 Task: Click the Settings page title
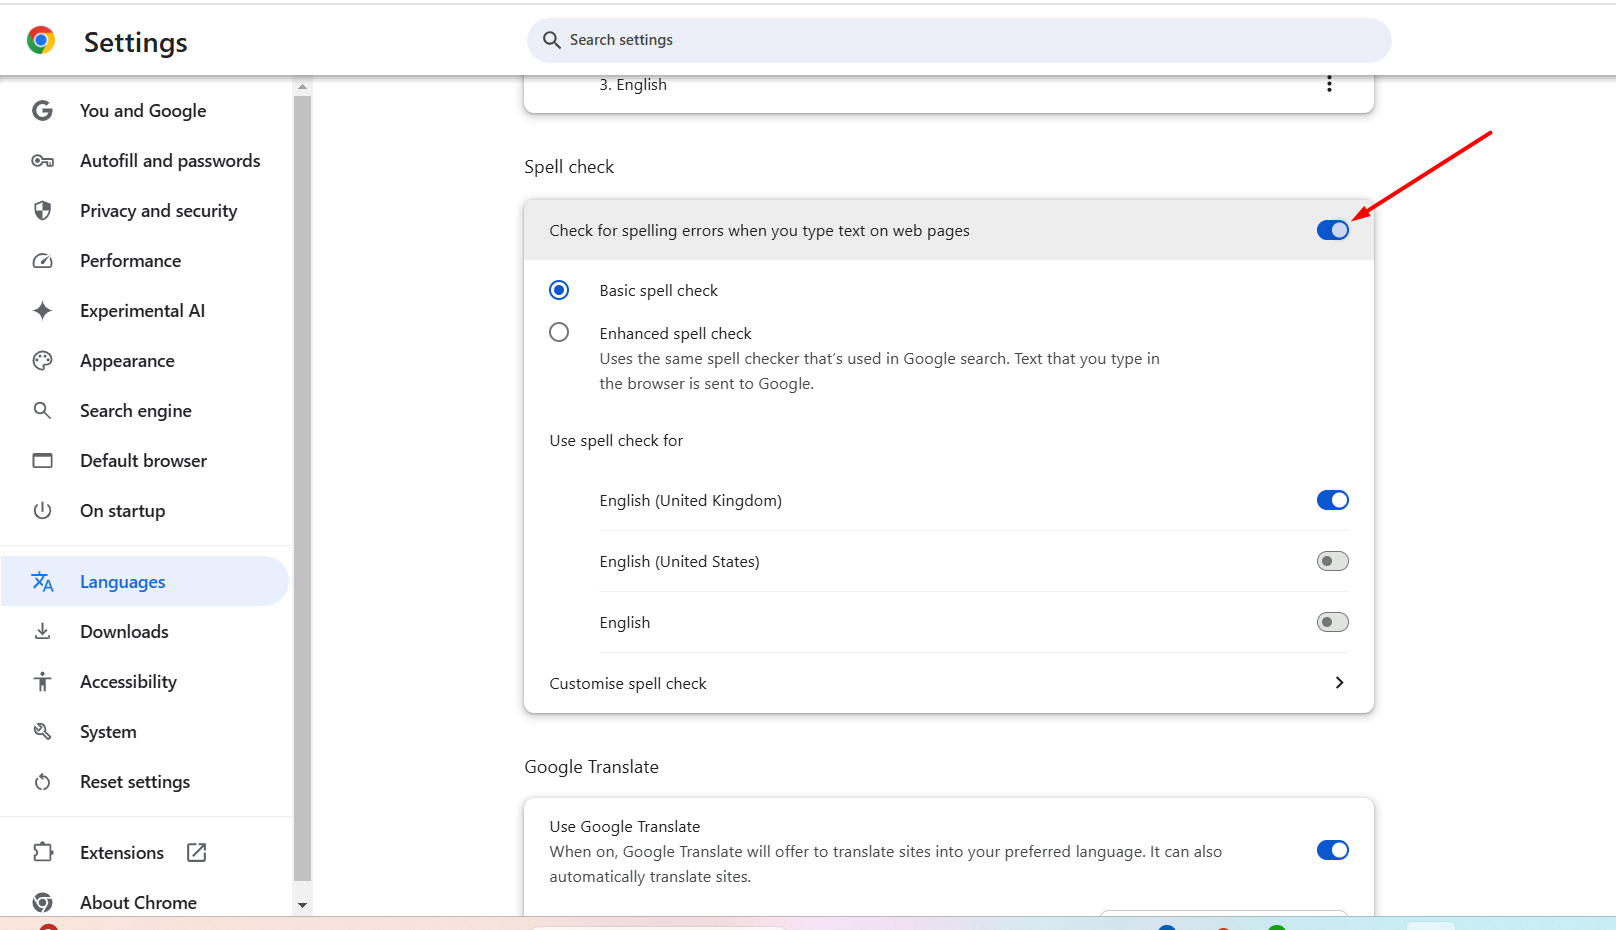pos(136,42)
